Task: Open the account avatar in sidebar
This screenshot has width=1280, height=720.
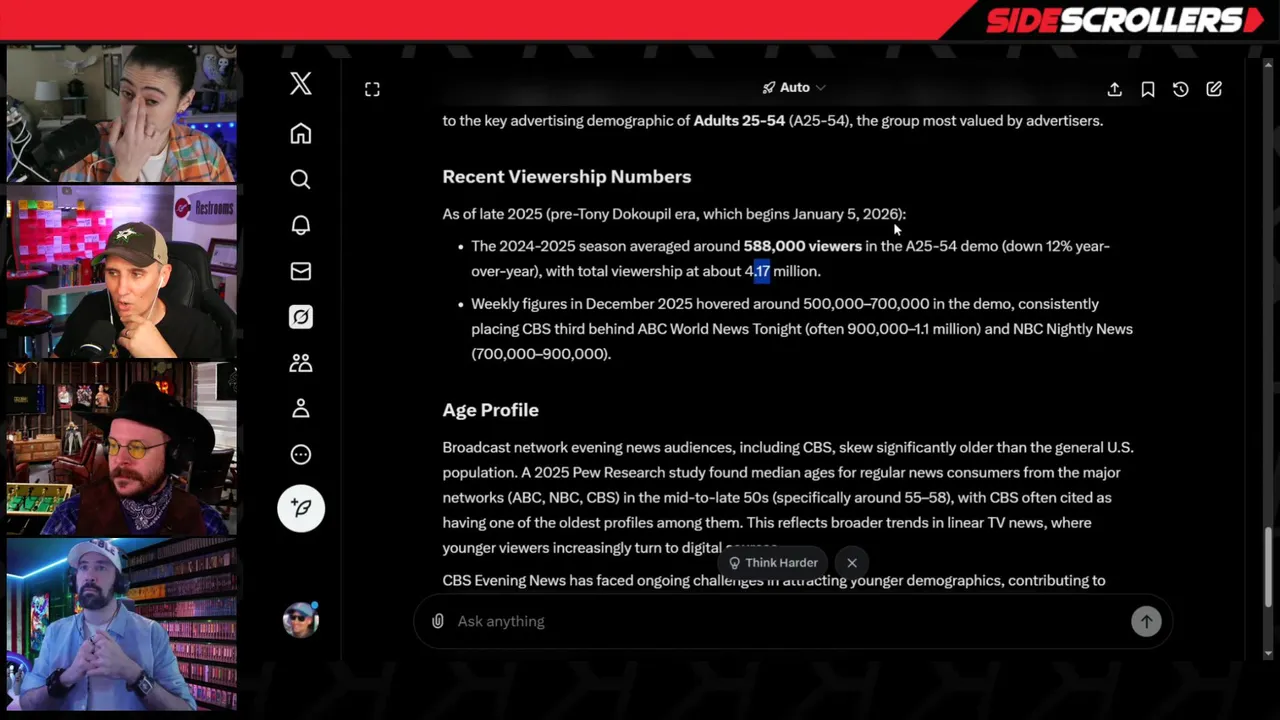Action: click(x=300, y=620)
